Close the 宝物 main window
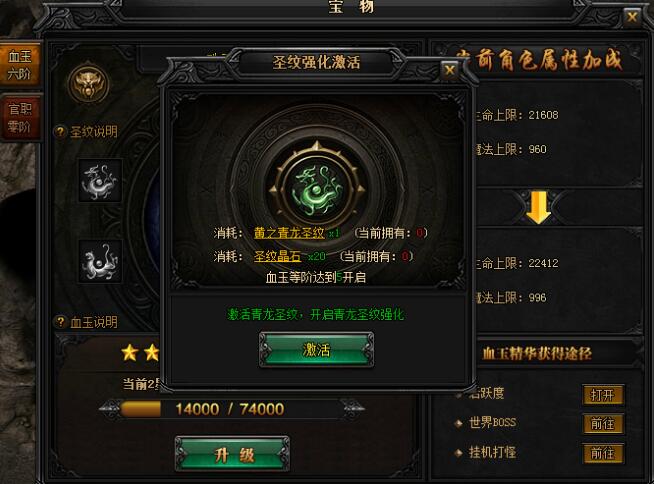 (632, 18)
